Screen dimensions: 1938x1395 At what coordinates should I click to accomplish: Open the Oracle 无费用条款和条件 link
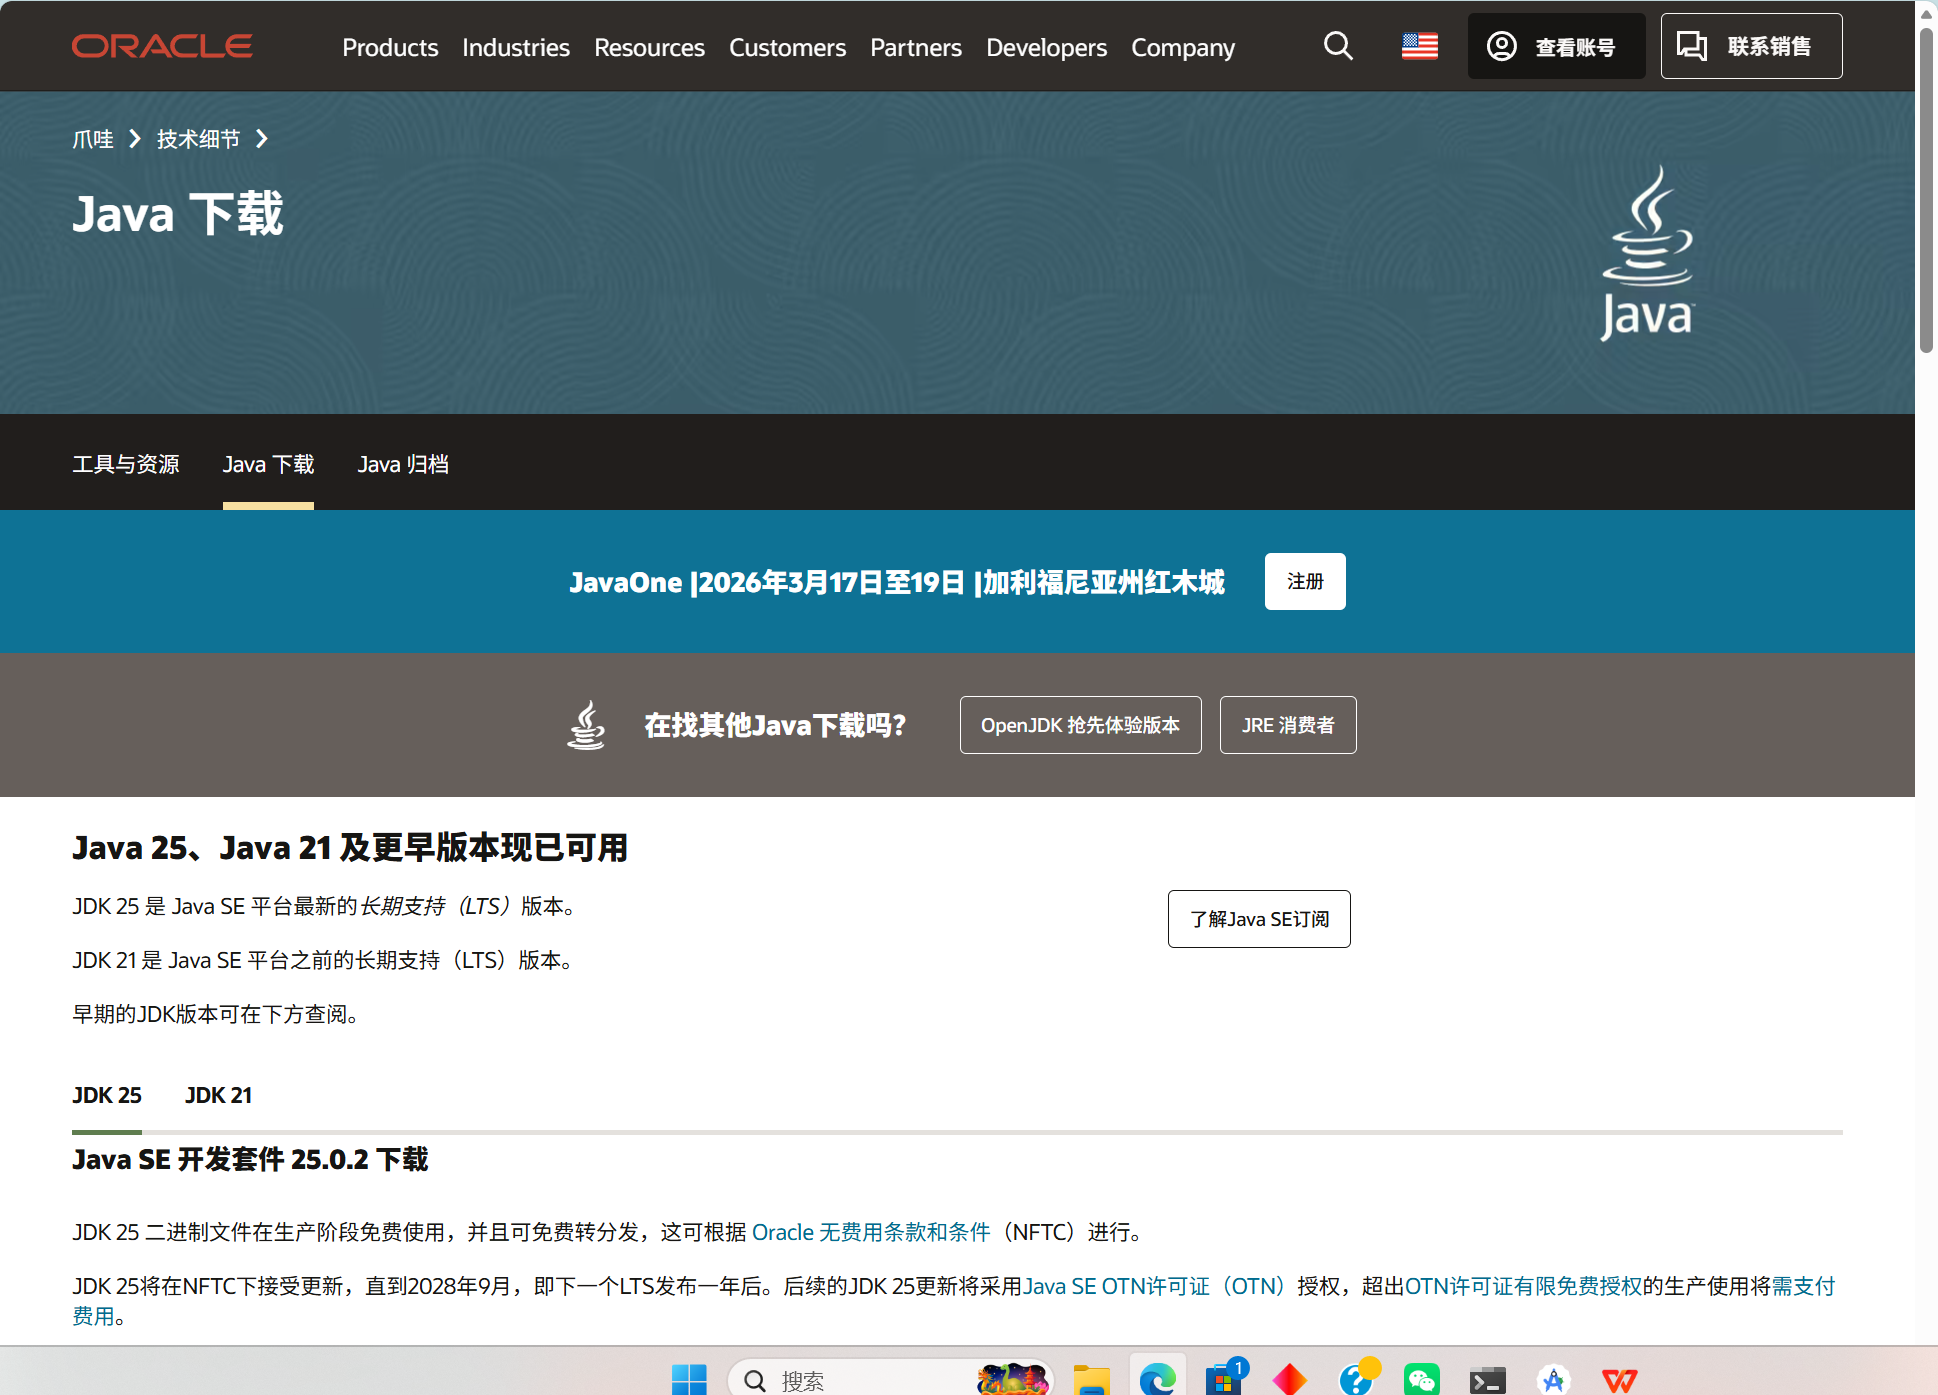tap(870, 1232)
